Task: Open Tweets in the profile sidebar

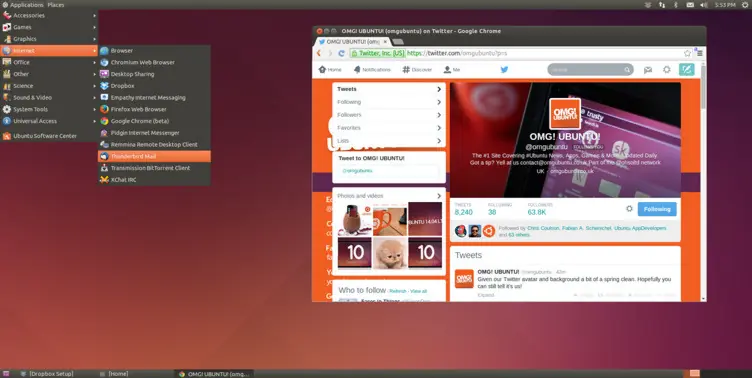Action: (x=389, y=89)
